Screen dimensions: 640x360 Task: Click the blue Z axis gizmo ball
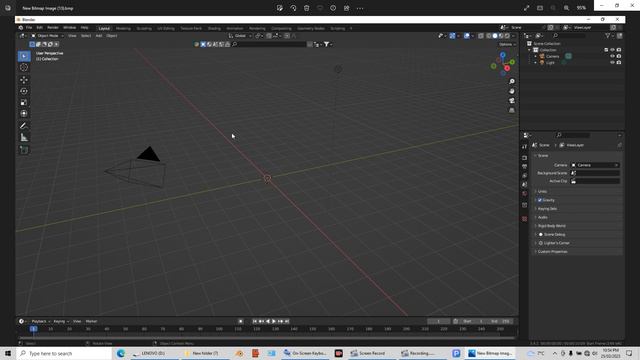503,55
